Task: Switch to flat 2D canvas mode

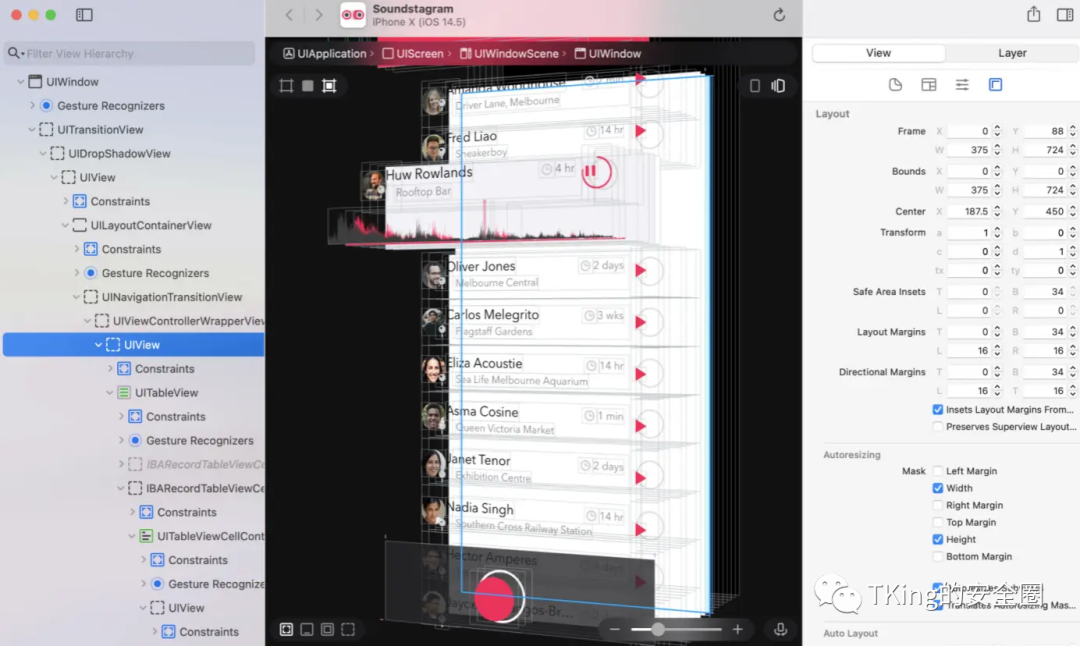Action: pyautogui.click(x=755, y=85)
